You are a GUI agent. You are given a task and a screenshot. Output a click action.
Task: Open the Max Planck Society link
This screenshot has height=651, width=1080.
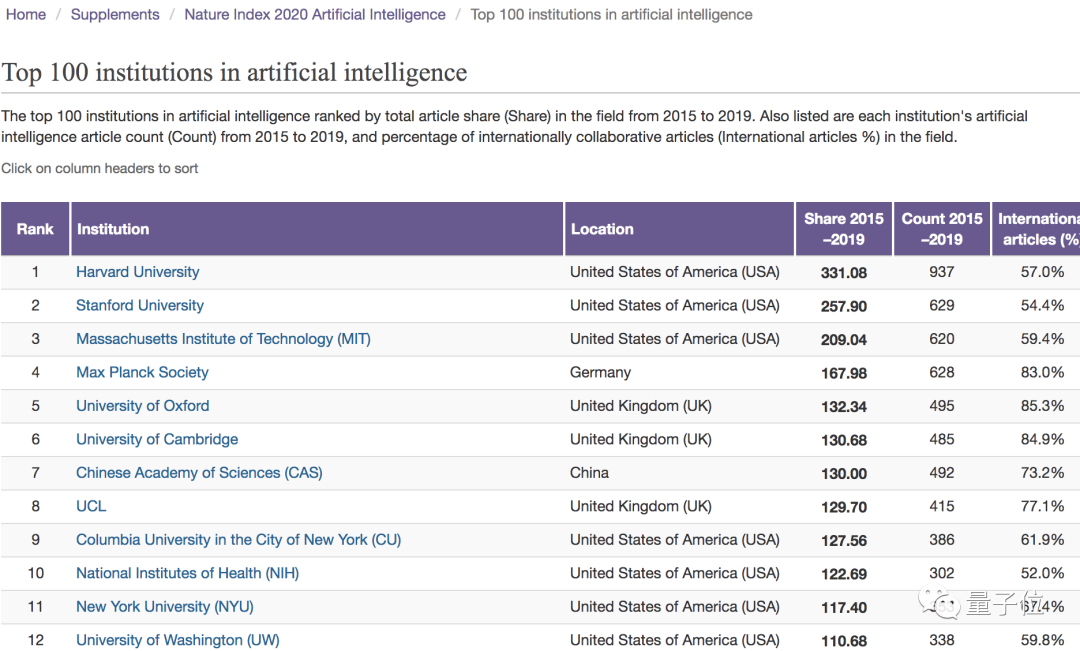tap(143, 373)
